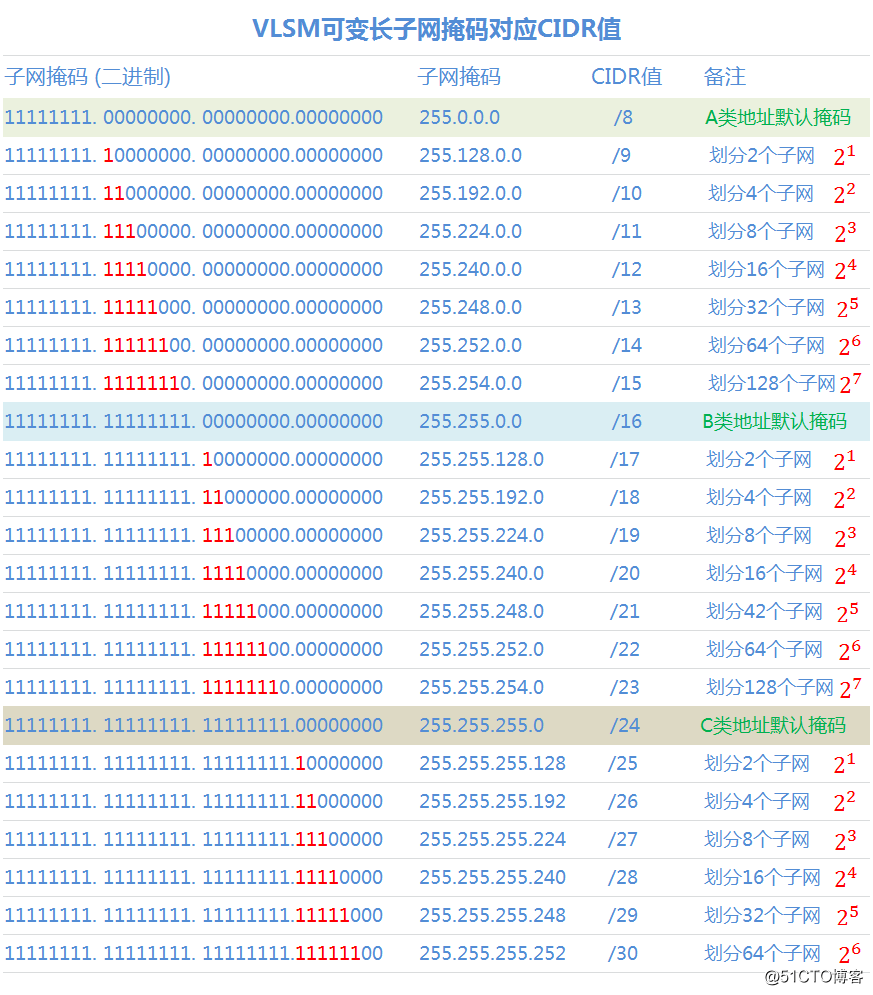Click the /23 CIDR value
Image resolution: width=873 pixels, height=995 pixels.
point(624,687)
